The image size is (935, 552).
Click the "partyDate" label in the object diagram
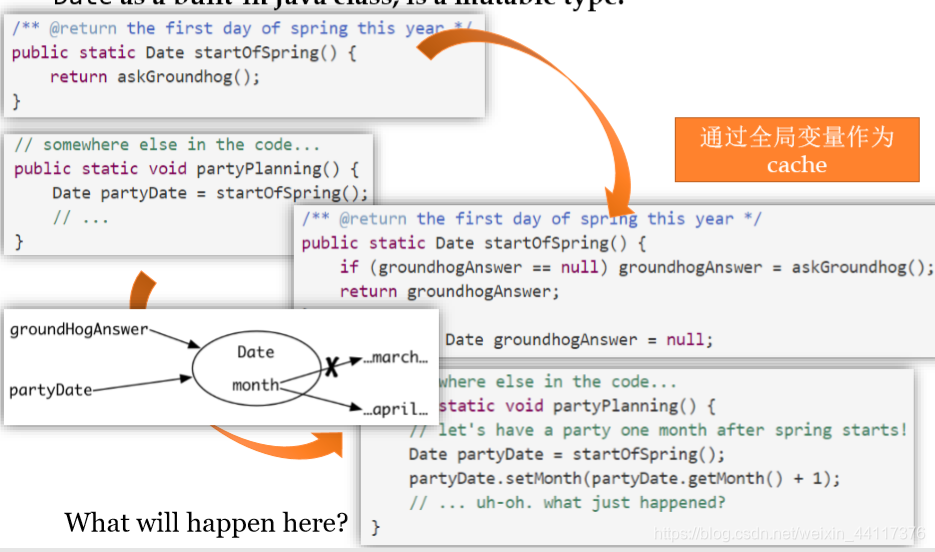point(51,390)
